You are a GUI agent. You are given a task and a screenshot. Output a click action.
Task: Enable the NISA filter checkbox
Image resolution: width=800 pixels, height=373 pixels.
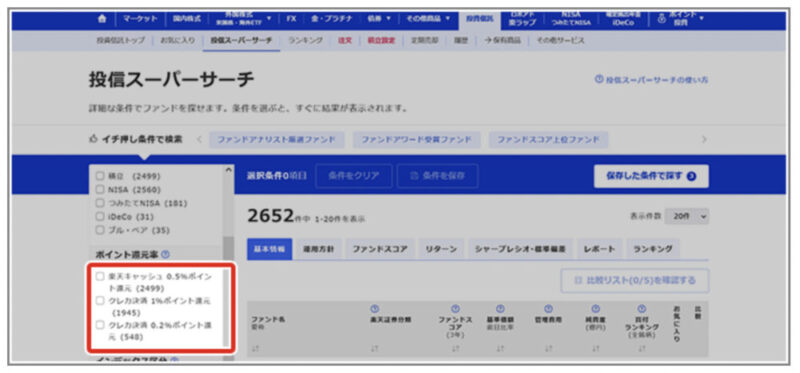pos(100,190)
